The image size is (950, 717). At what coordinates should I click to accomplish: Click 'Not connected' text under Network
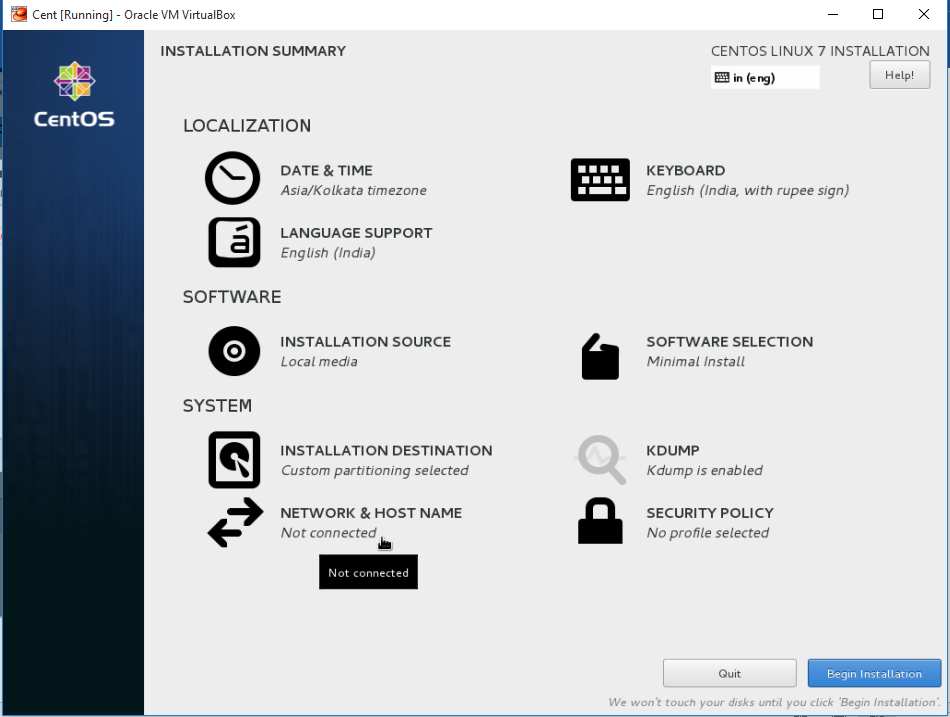coord(328,533)
